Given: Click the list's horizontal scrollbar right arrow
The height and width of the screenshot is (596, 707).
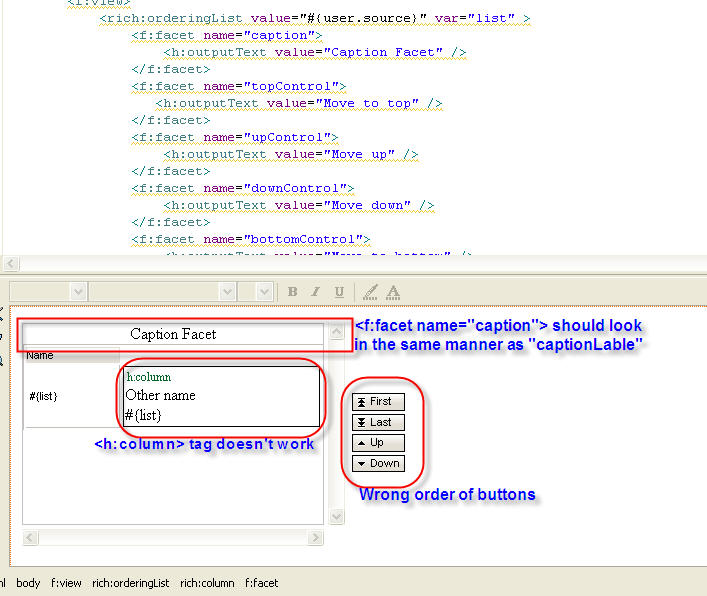Looking at the screenshot, I should [x=315, y=537].
